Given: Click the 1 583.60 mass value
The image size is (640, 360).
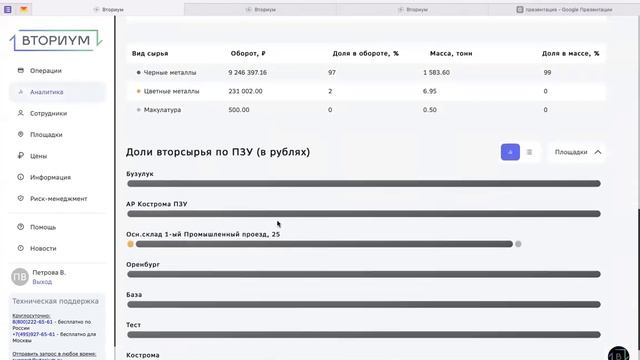Looking at the screenshot, I should [436, 72].
